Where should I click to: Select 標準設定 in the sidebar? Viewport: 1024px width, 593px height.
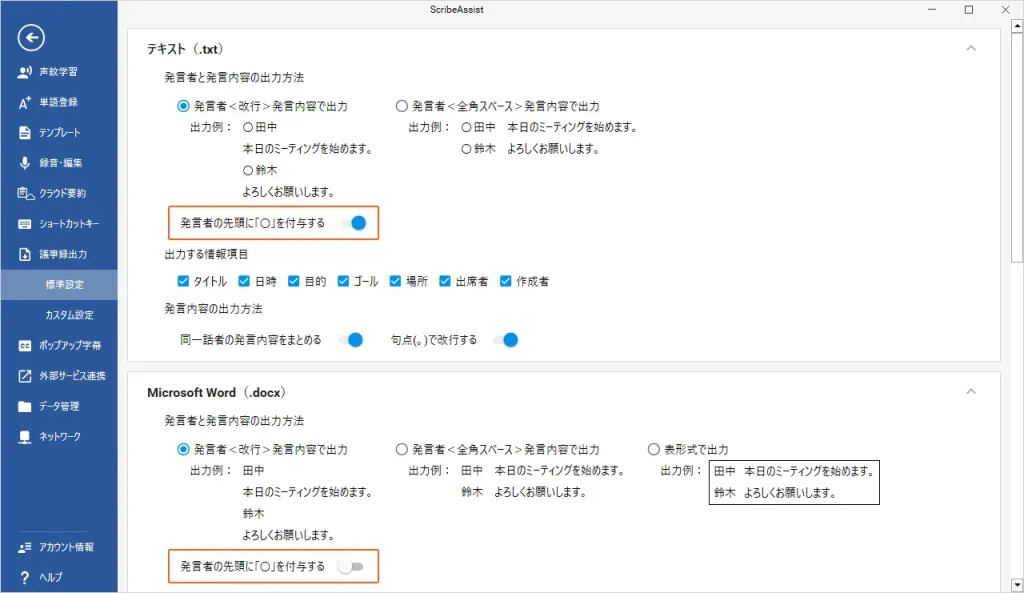pyautogui.click(x=65, y=285)
